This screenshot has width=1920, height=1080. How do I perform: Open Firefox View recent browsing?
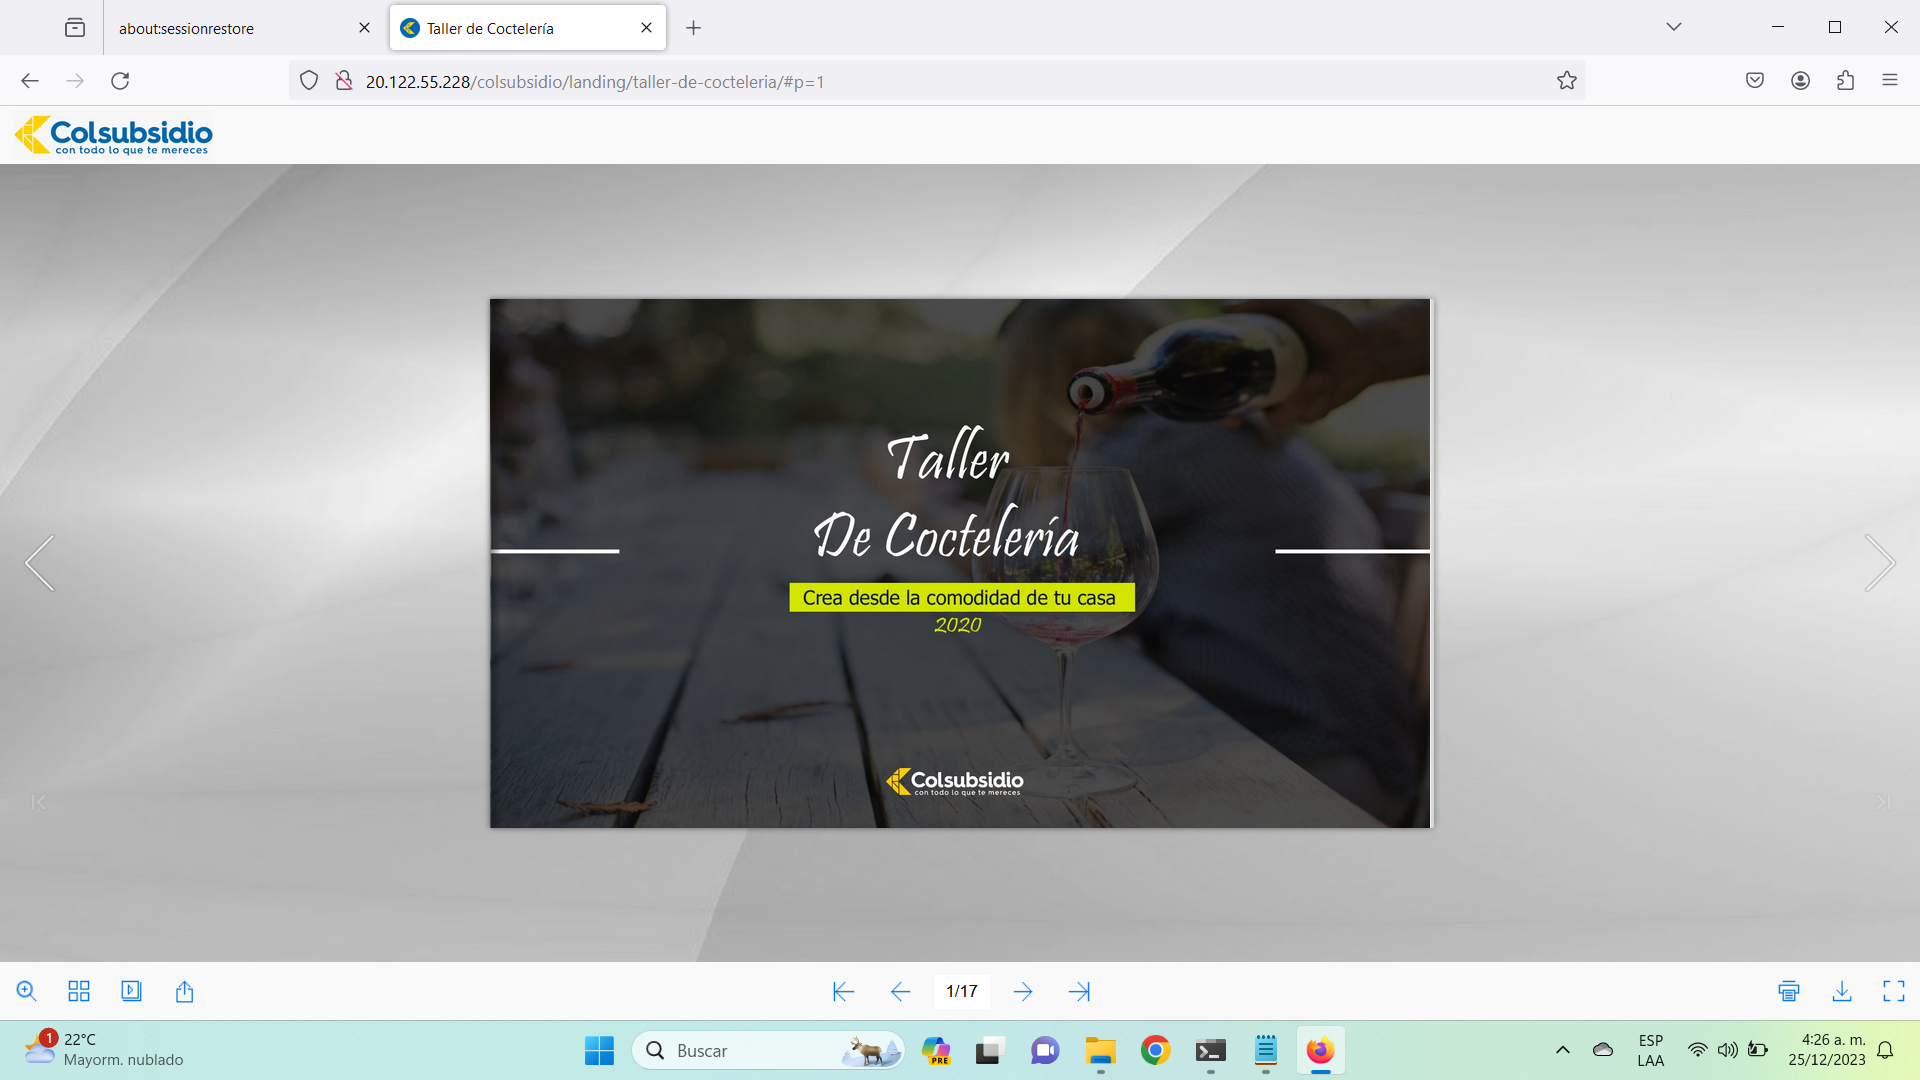[75, 28]
